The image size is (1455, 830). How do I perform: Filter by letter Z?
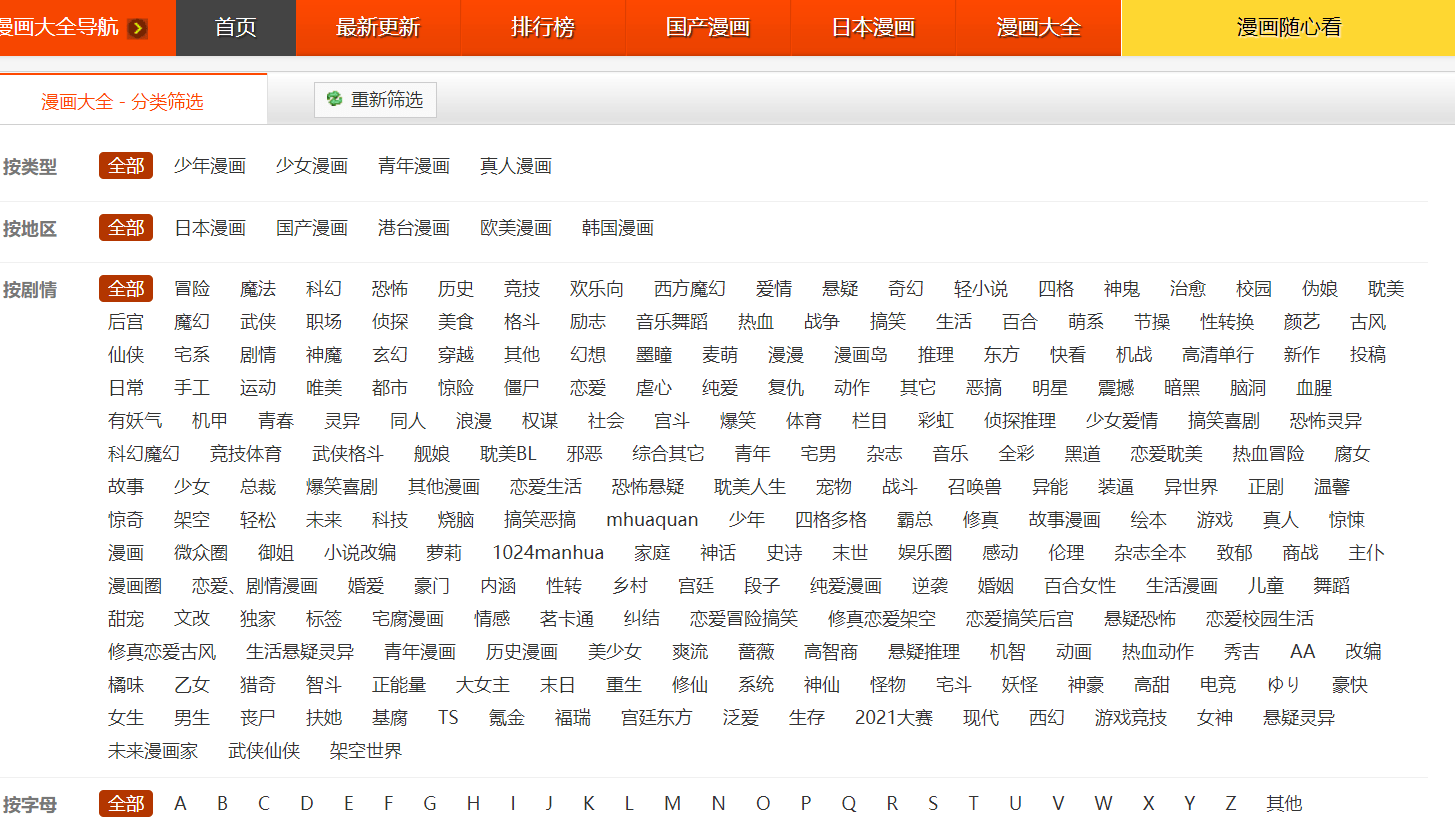click(1230, 803)
